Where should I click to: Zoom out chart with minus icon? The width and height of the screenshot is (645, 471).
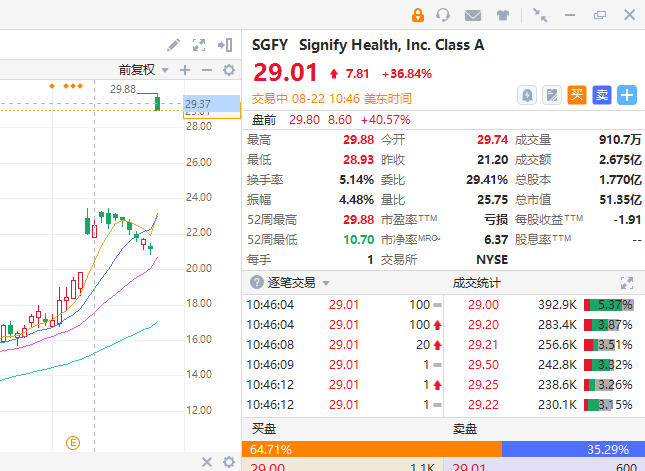[x=207, y=70]
